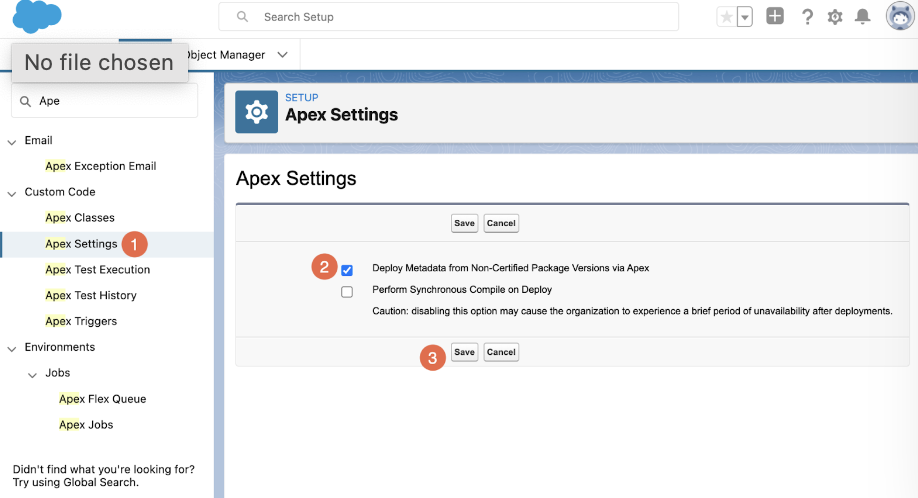Screen dimensions: 918x498
Task: Open Apex Test History
Action: click(x=91, y=296)
